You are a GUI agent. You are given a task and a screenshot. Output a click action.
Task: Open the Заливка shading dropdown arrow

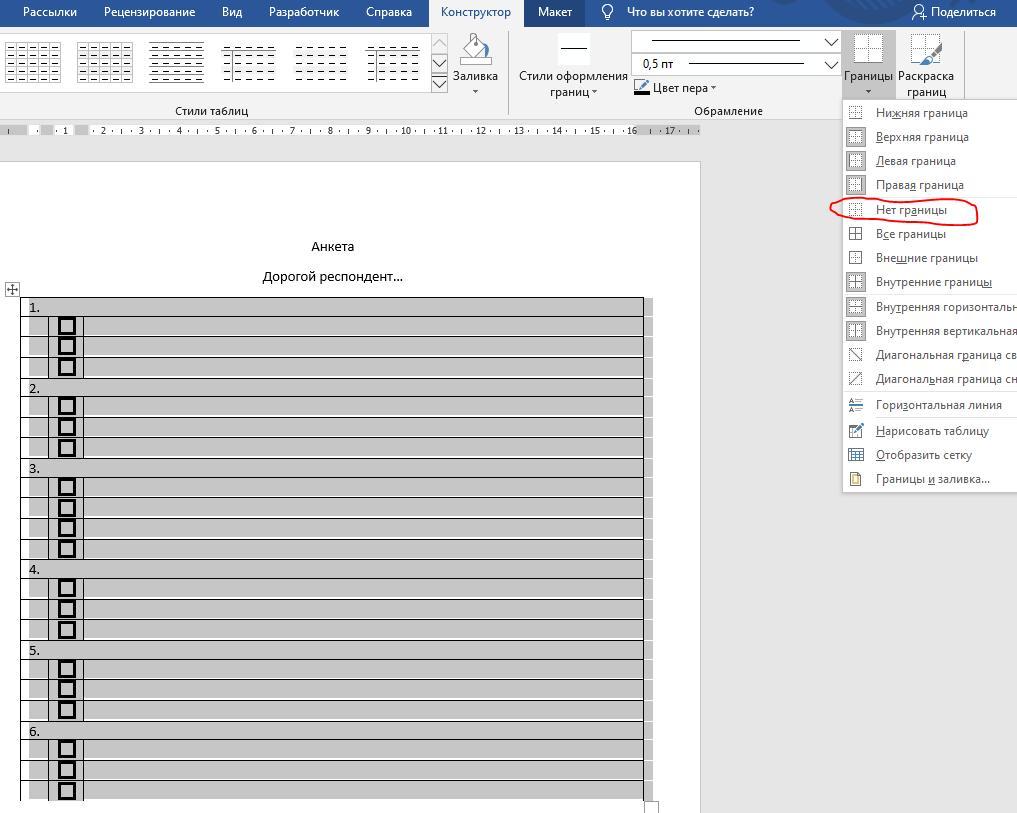pyautogui.click(x=475, y=91)
